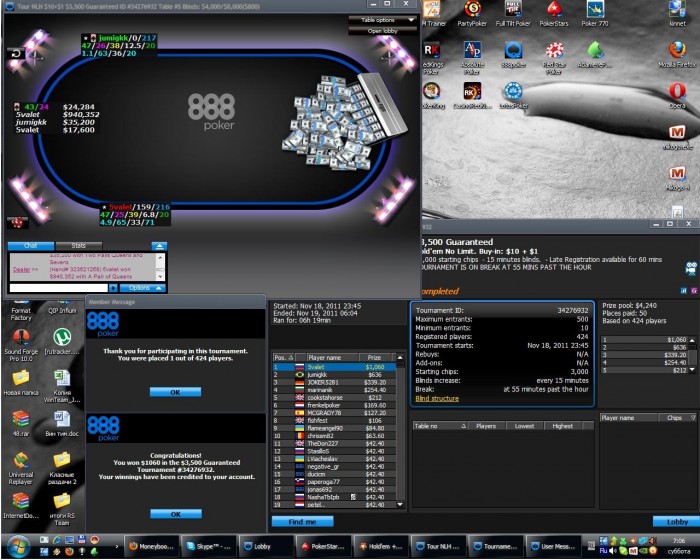Viewport: 700px width, 560px height.
Task: Click the Highest column header
Action: 563,426
